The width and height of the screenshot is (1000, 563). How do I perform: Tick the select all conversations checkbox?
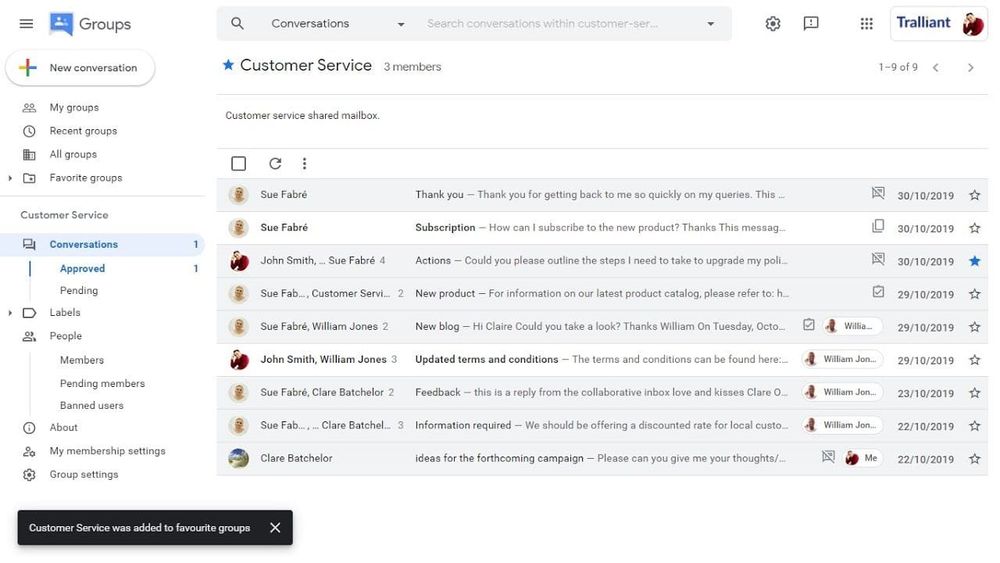(238, 164)
